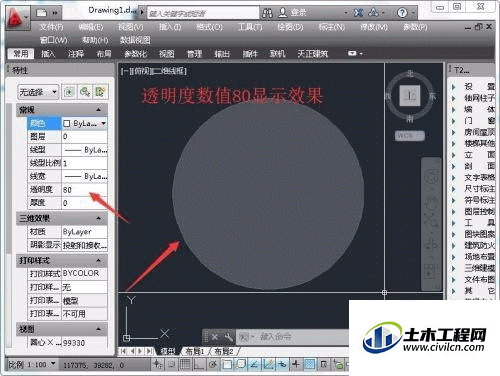The height and width of the screenshot is (376, 500).
Task: Toggle ortho mode in status bar
Action: pos(199,364)
